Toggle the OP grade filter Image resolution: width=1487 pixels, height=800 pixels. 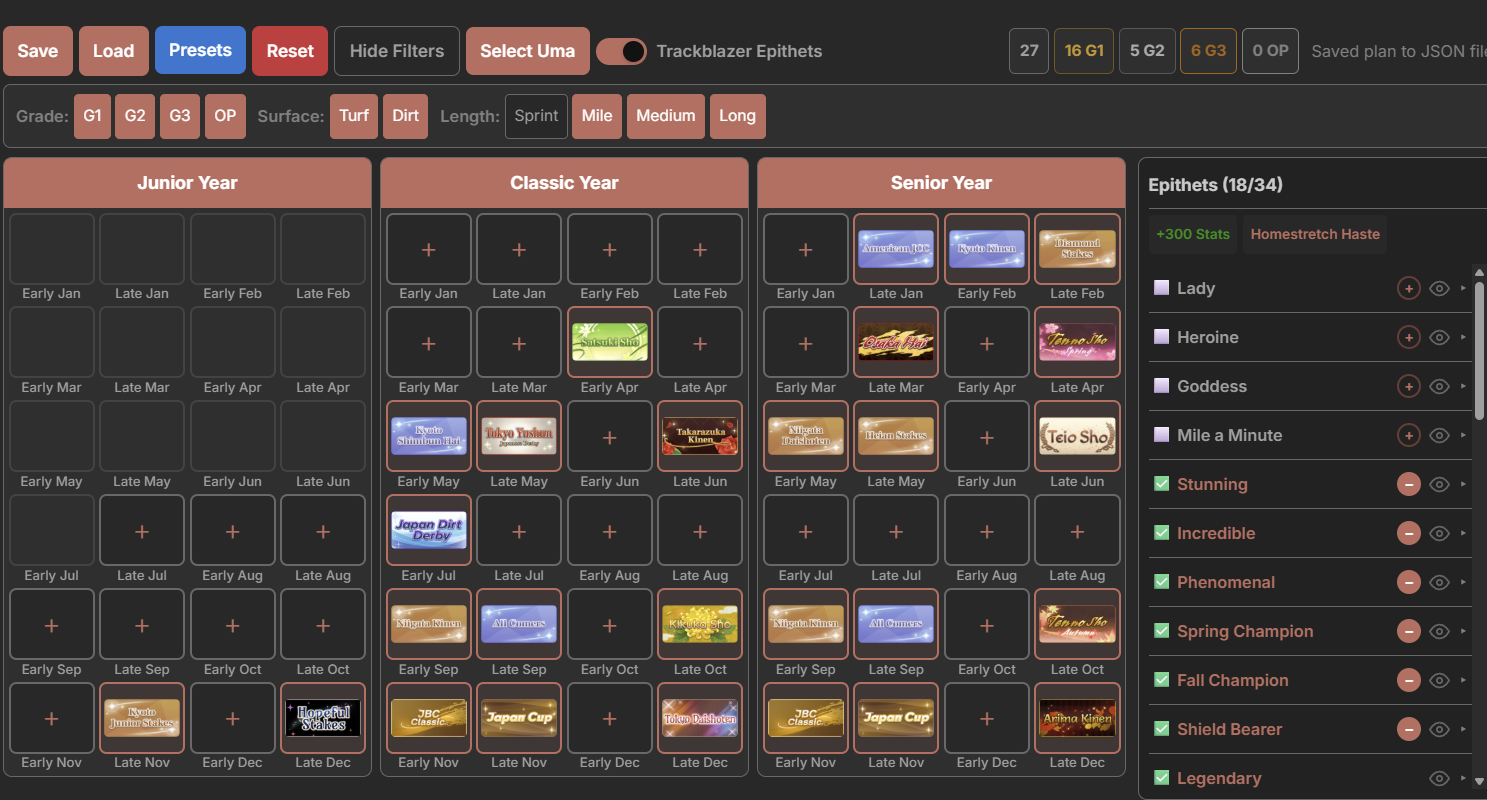225,116
